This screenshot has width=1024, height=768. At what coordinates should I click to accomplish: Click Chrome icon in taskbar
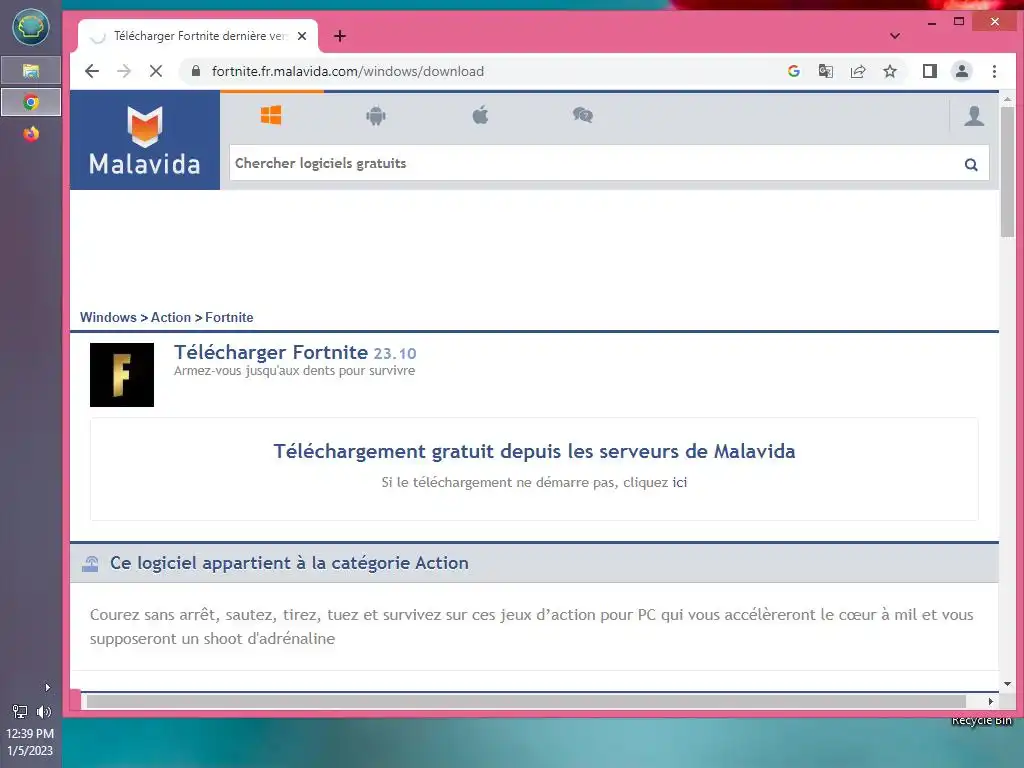click(x=31, y=102)
